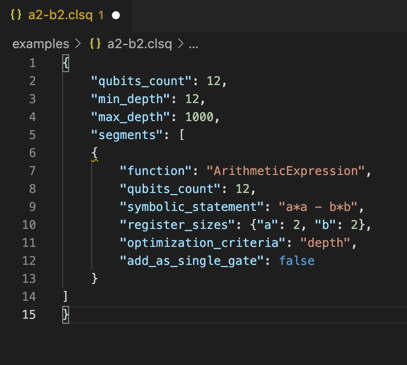Click the unsaved changes dot on the tab
The height and width of the screenshot is (365, 407).
(x=116, y=15)
